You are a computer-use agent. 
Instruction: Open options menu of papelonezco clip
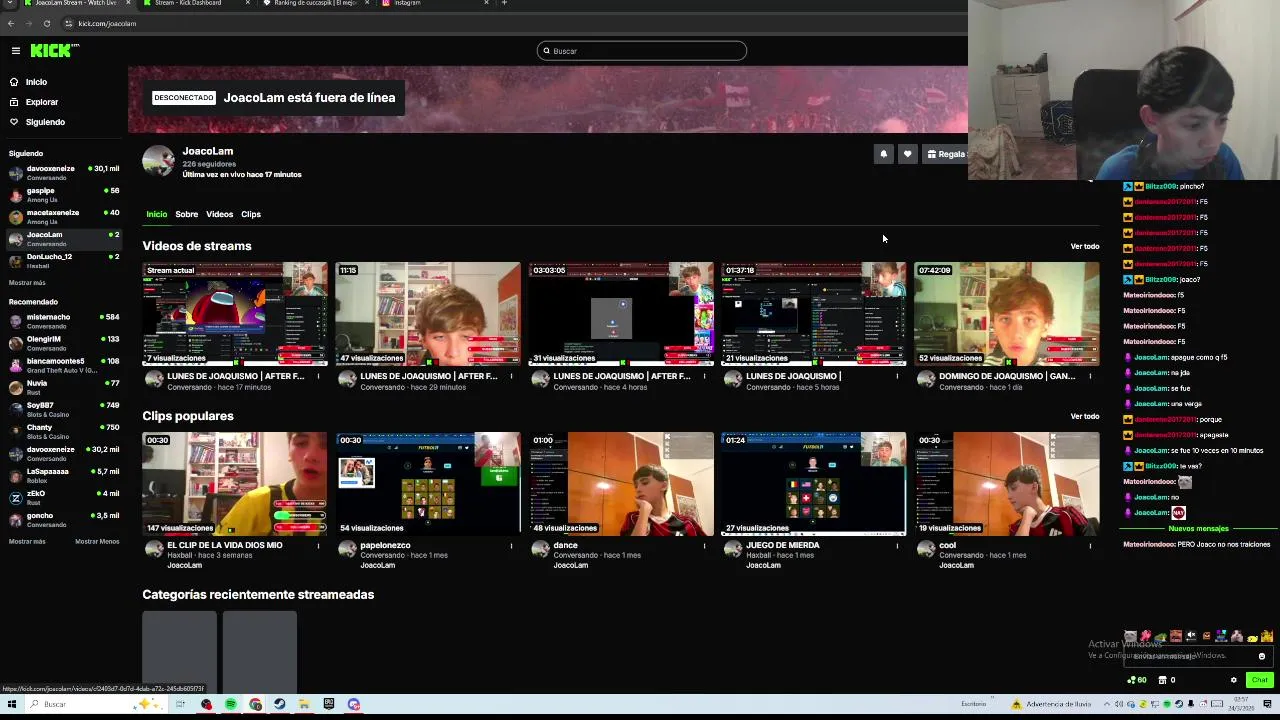(x=512, y=546)
